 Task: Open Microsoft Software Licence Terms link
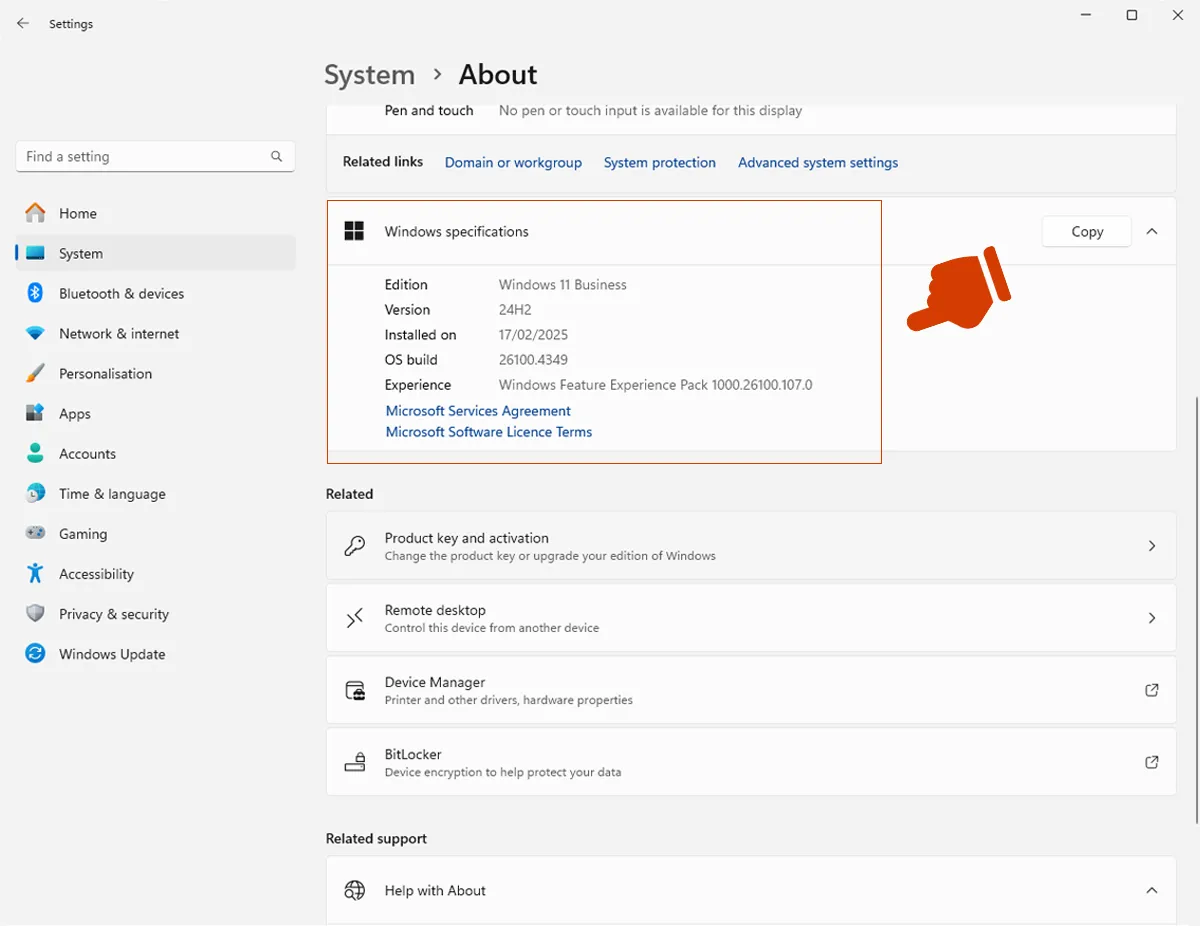(489, 432)
